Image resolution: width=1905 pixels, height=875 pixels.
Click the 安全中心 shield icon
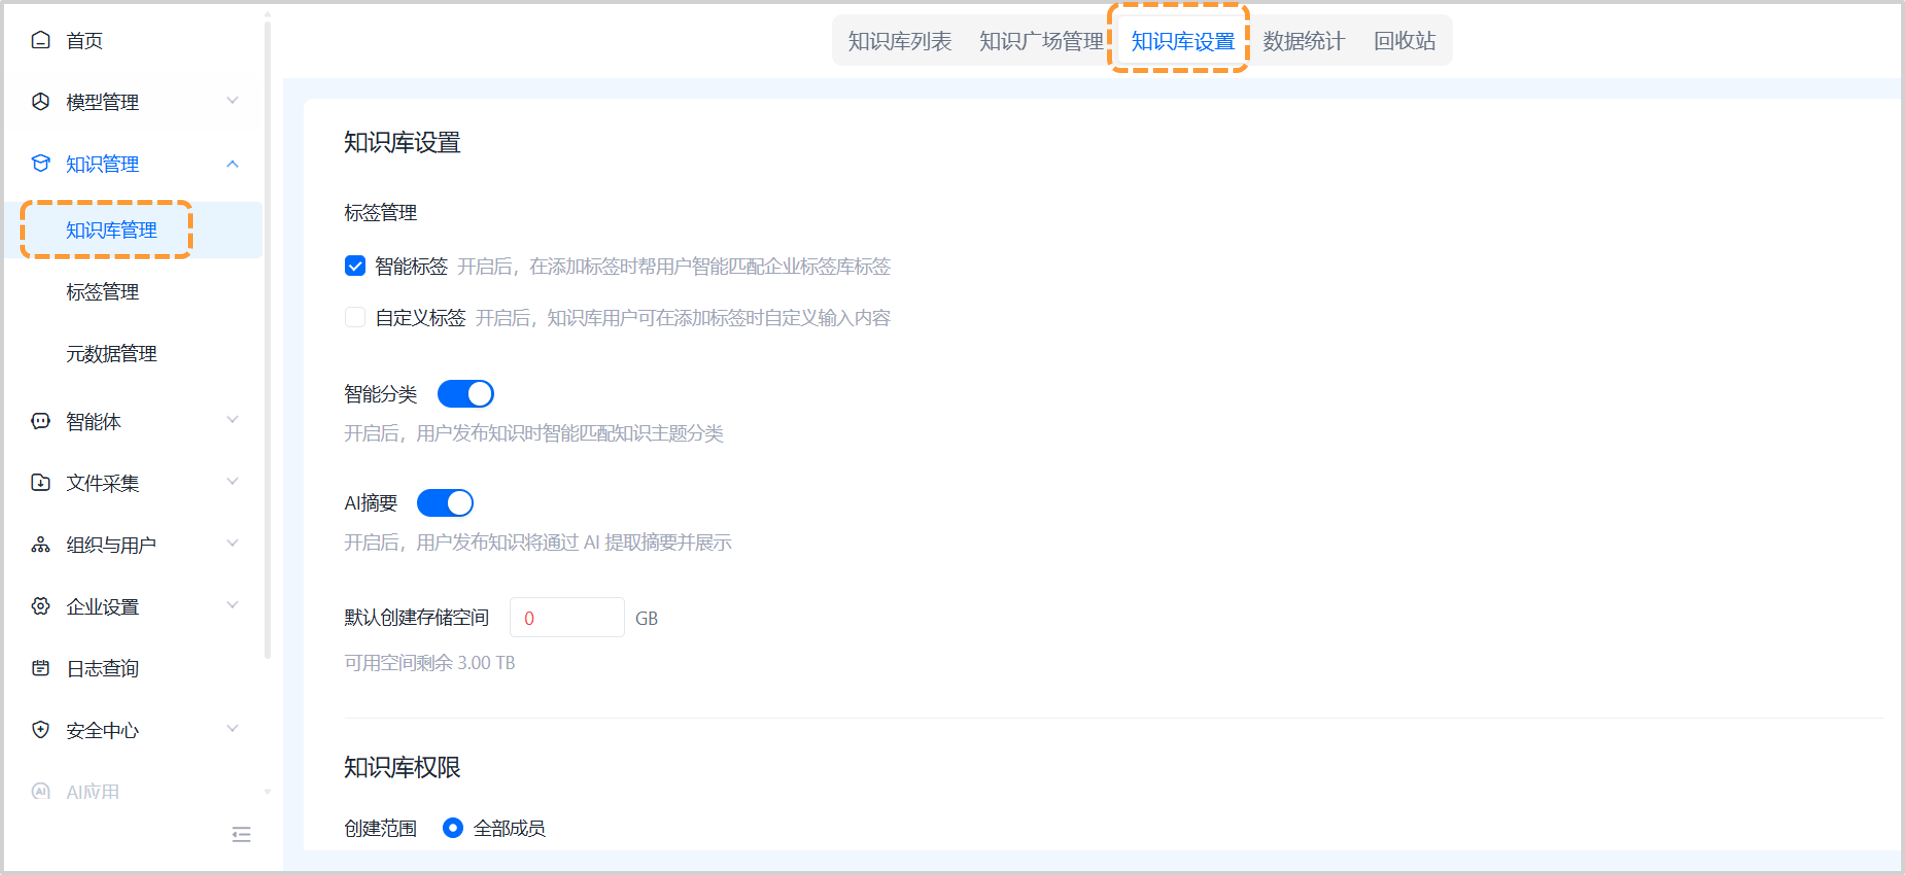[x=41, y=730]
